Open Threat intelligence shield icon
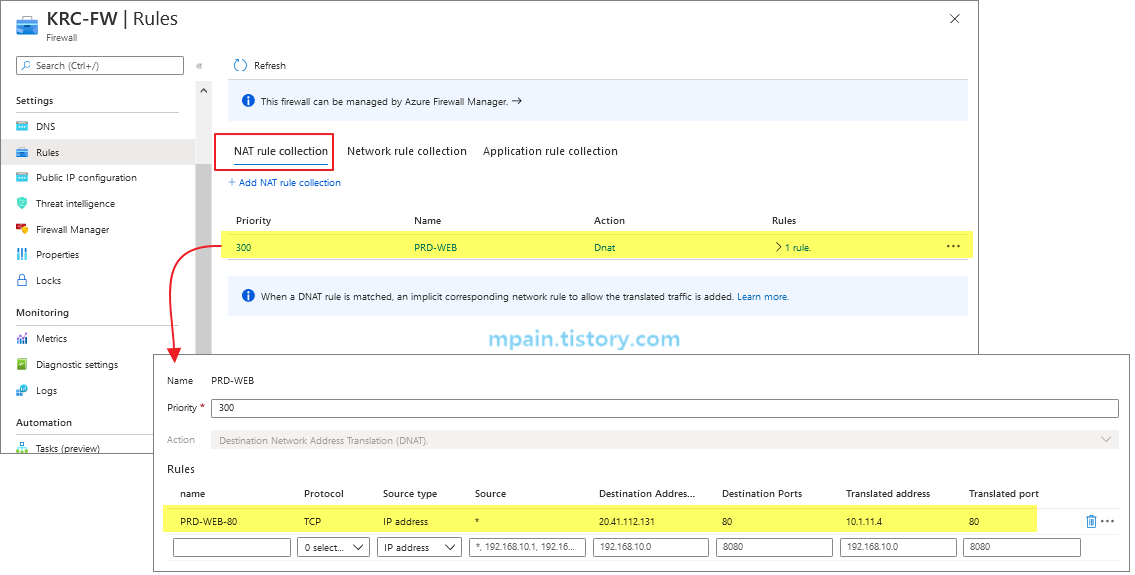This screenshot has width=1135, height=575. [x=22, y=204]
